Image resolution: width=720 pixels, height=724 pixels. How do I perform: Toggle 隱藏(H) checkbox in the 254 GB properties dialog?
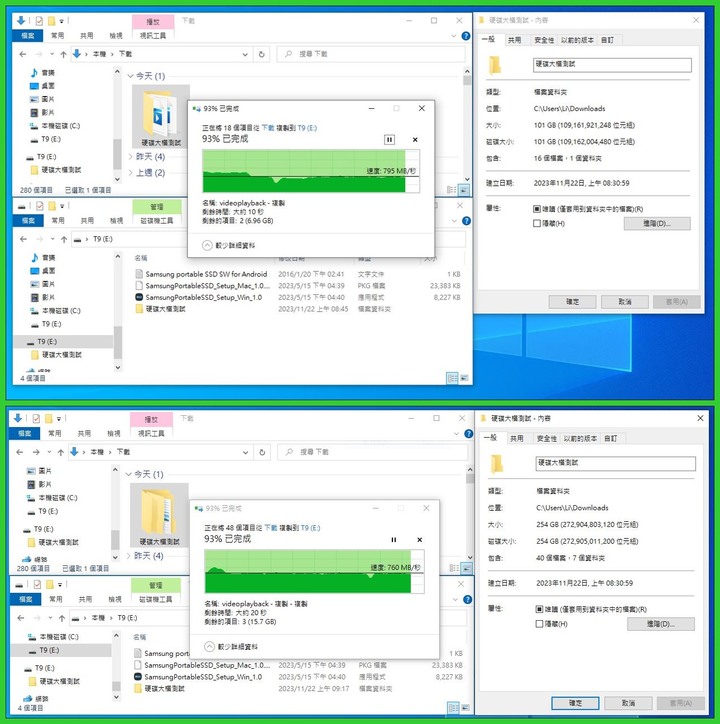pyautogui.click(x=539, y=624)
